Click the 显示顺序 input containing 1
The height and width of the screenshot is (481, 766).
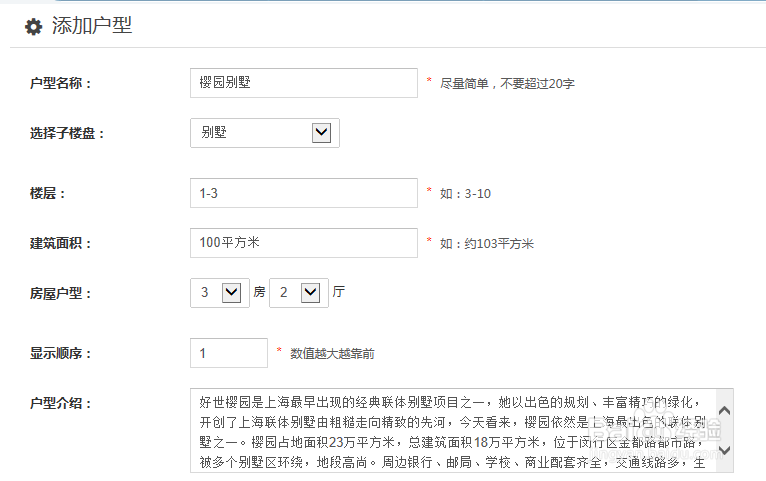229,353
